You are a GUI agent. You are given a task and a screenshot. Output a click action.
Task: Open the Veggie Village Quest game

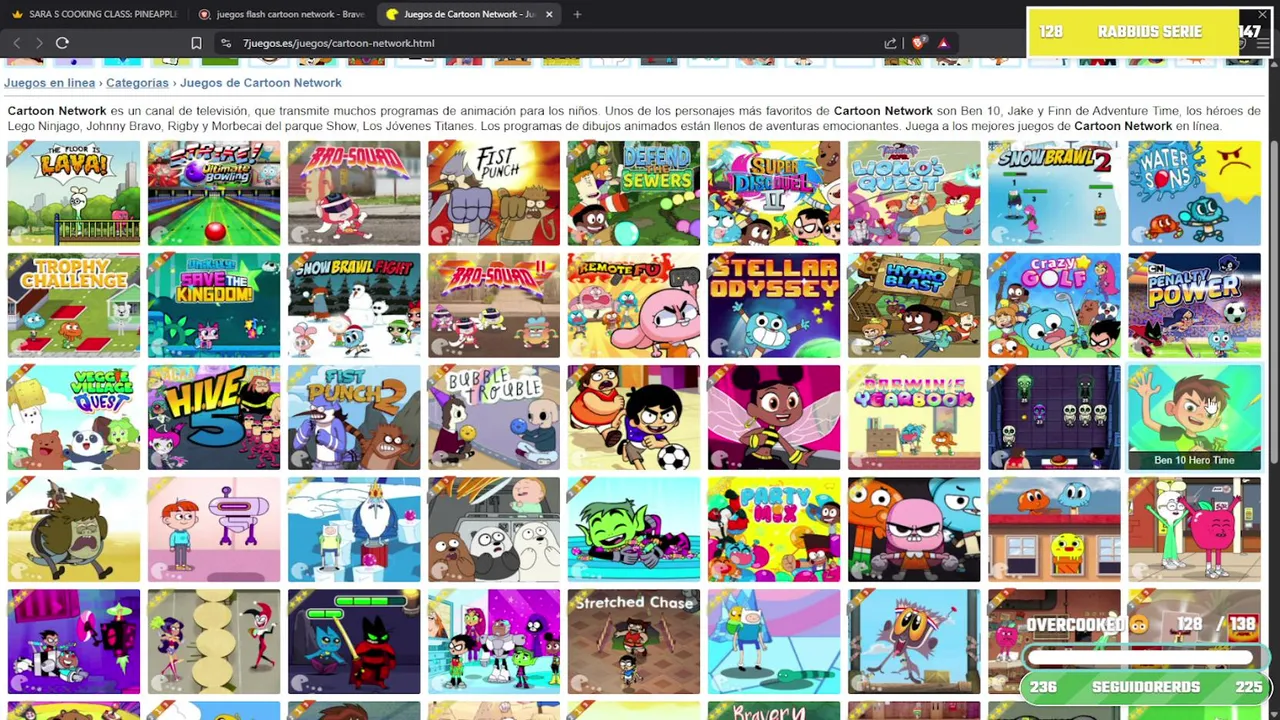74,417
